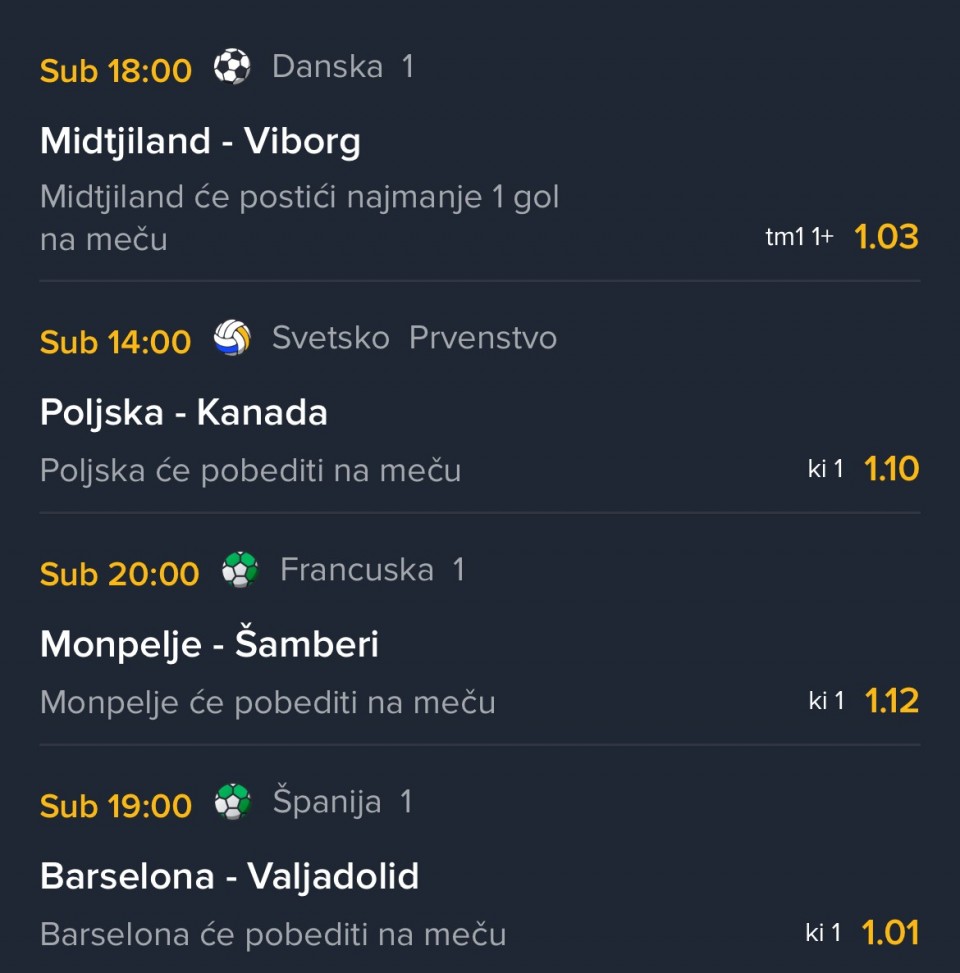Click the Španija 1 league label
Viewport: 960px width, 973px height.
[342, 802]
